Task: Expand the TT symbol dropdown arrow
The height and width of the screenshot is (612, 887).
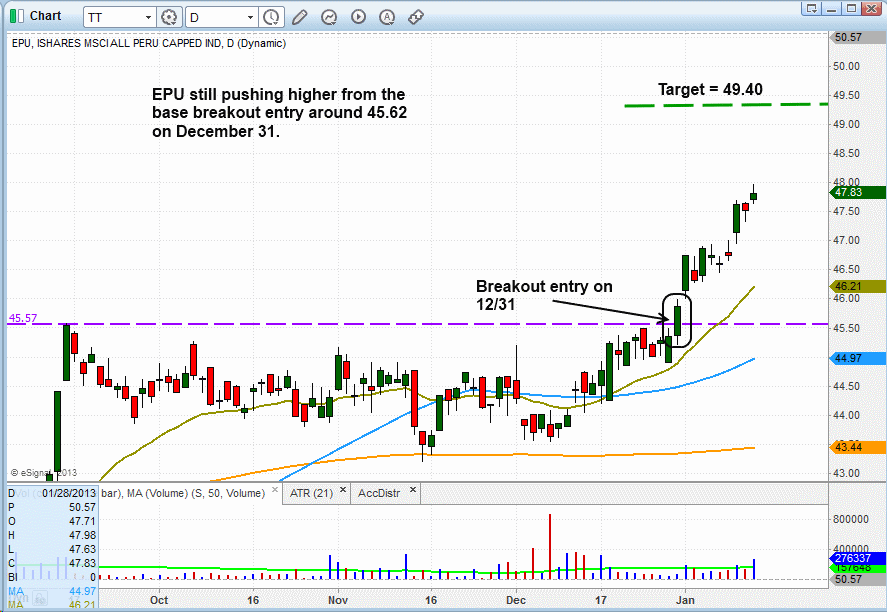Action: point(148,18)
